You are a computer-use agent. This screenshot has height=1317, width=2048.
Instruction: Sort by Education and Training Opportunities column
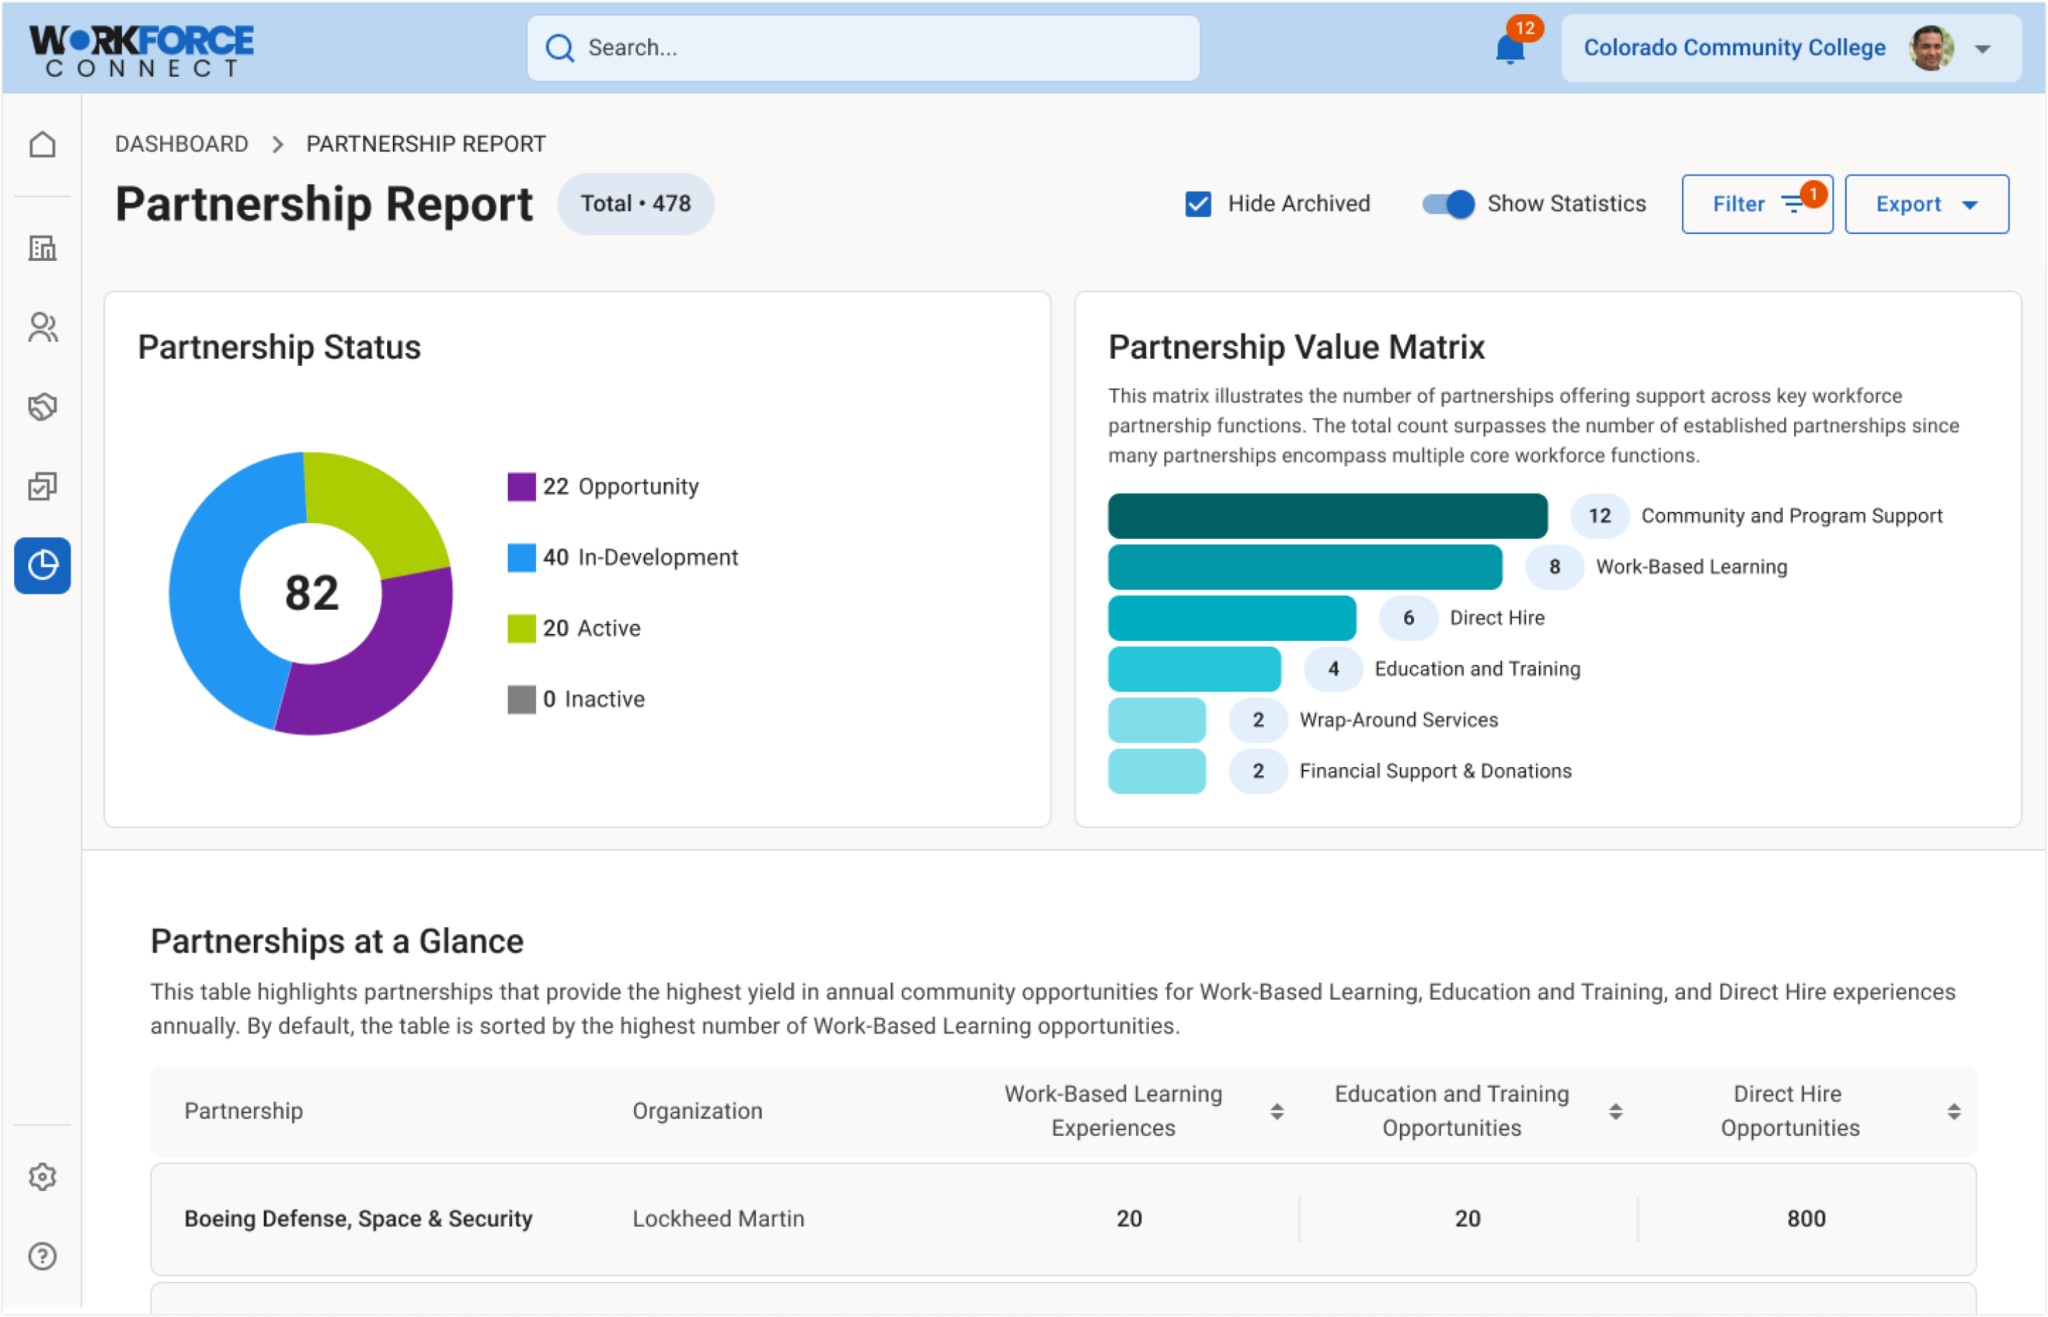click(x=1615, y=1111)
